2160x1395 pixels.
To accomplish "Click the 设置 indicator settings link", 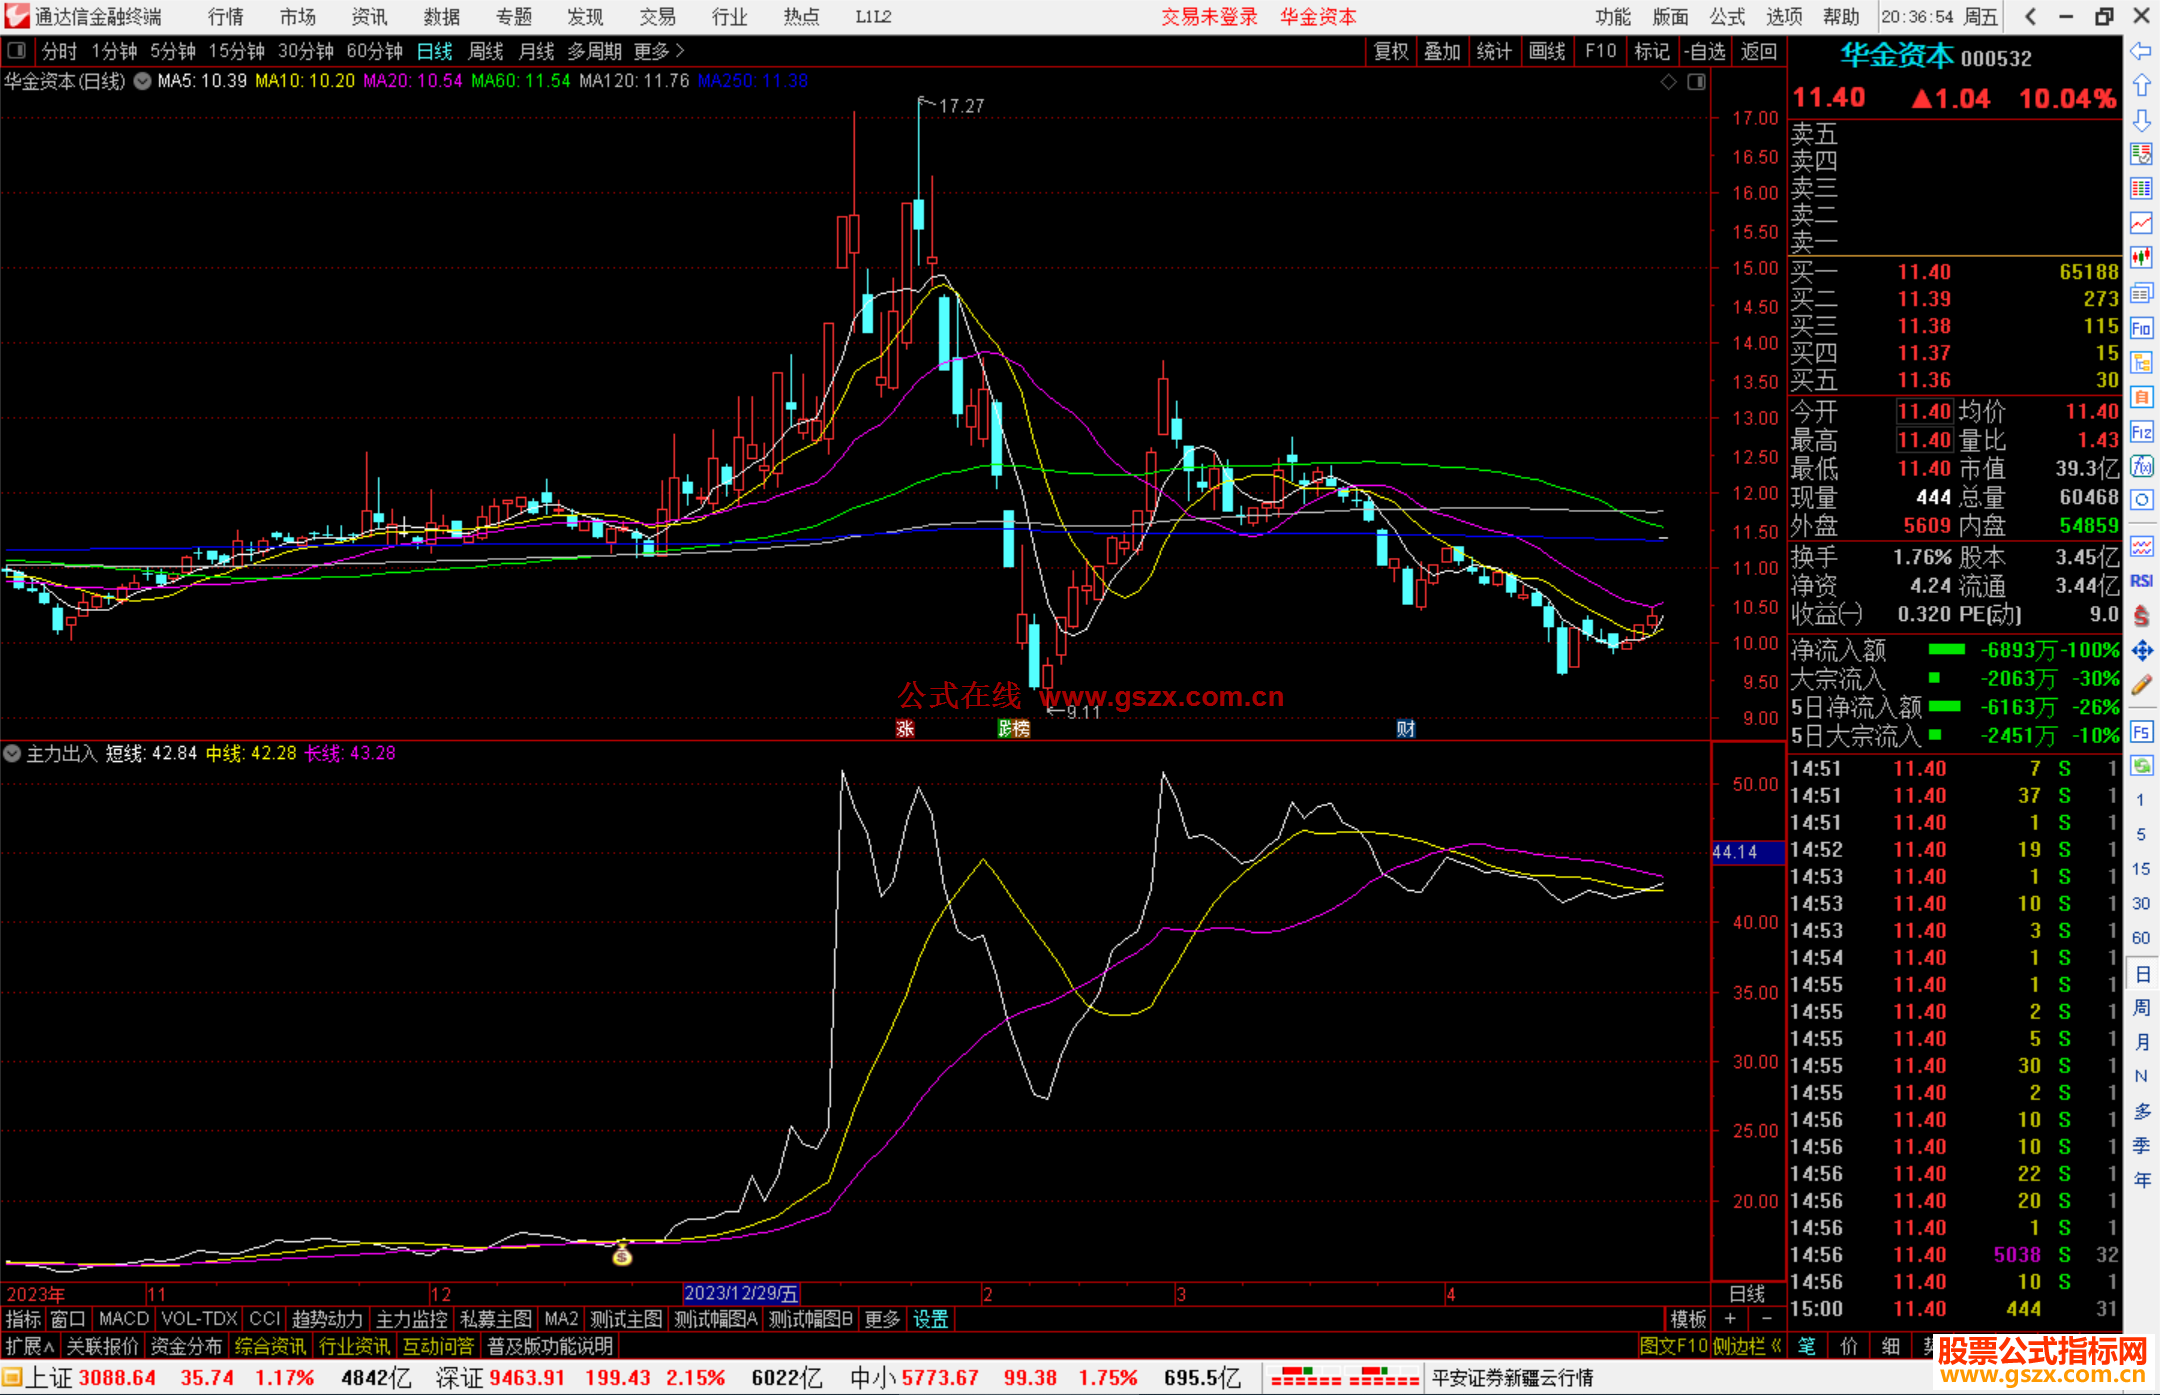I will point(930,1319).
